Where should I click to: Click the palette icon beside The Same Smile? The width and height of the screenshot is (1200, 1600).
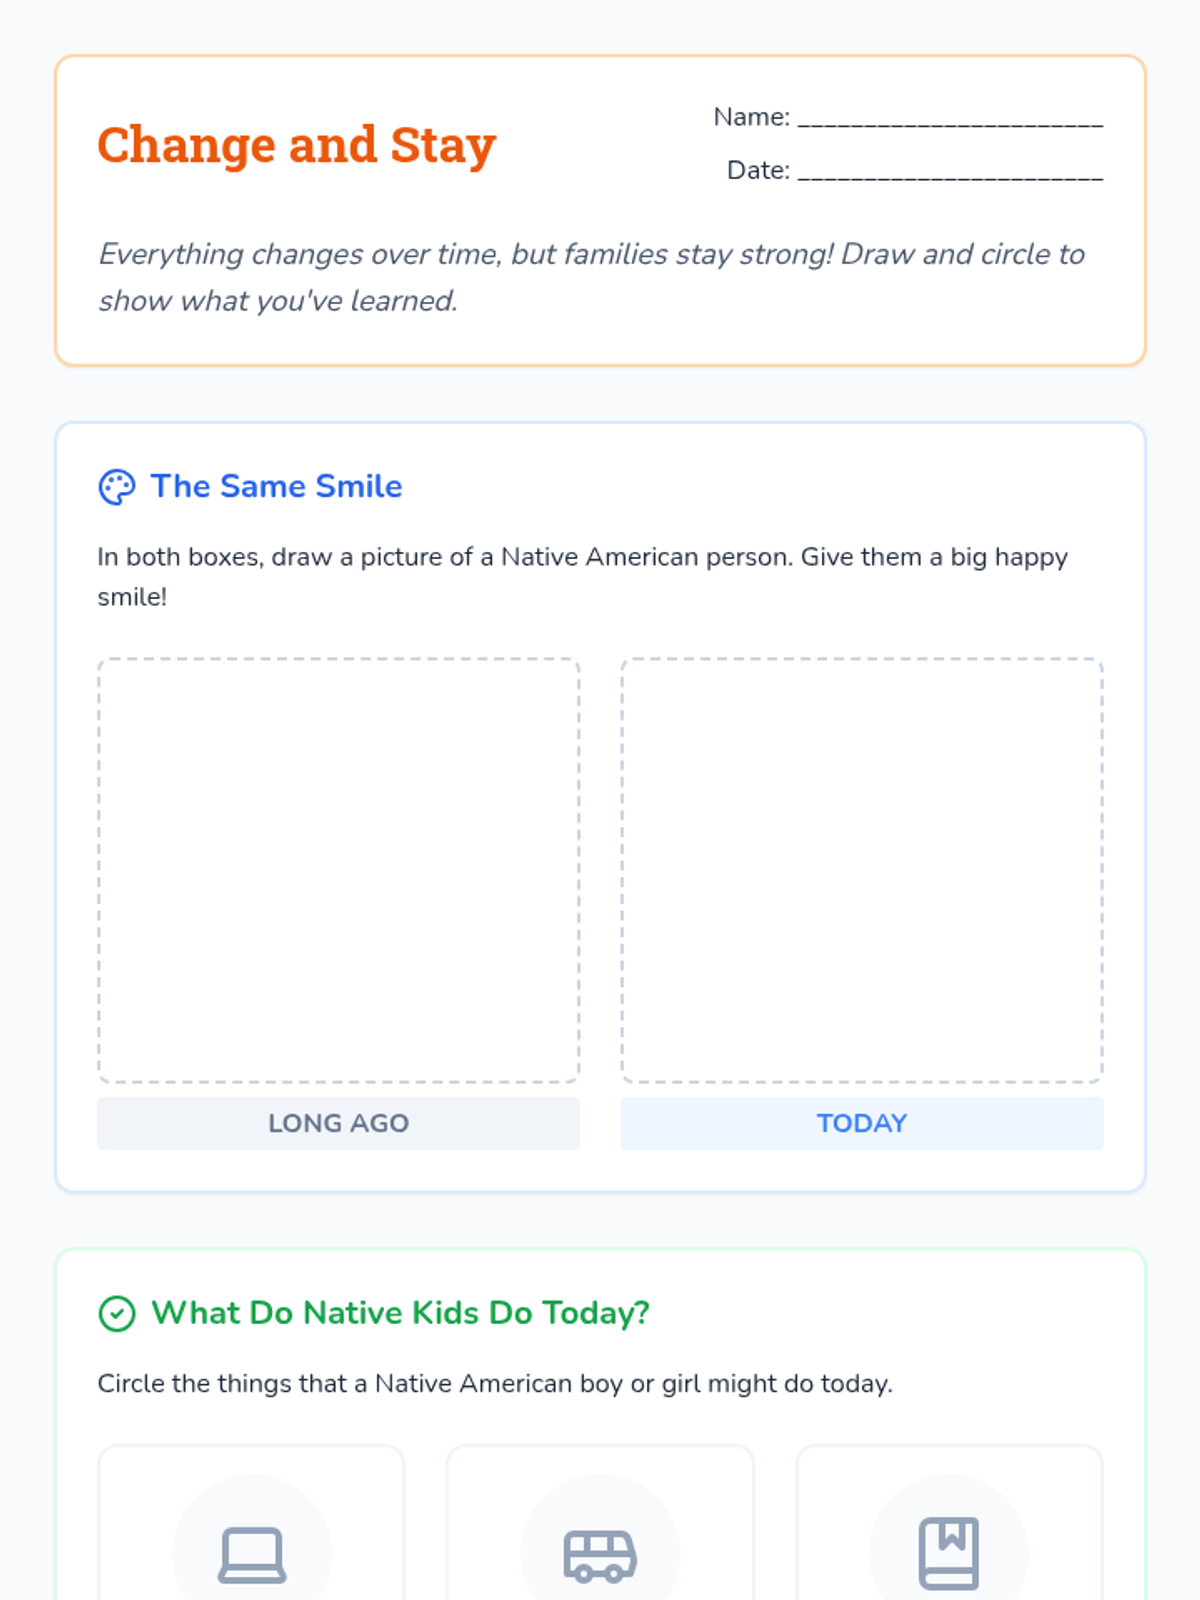click(x=117, y=487)
